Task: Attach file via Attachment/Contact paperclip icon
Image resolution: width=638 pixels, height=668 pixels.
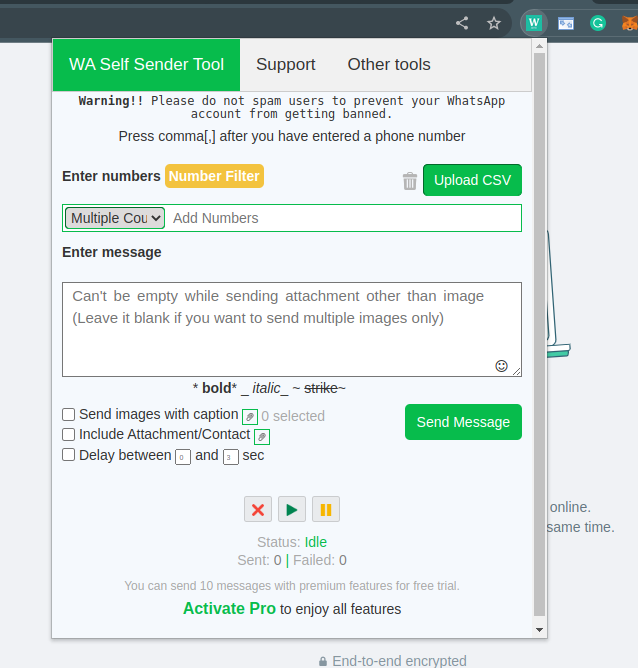Action: pos(262,437)
